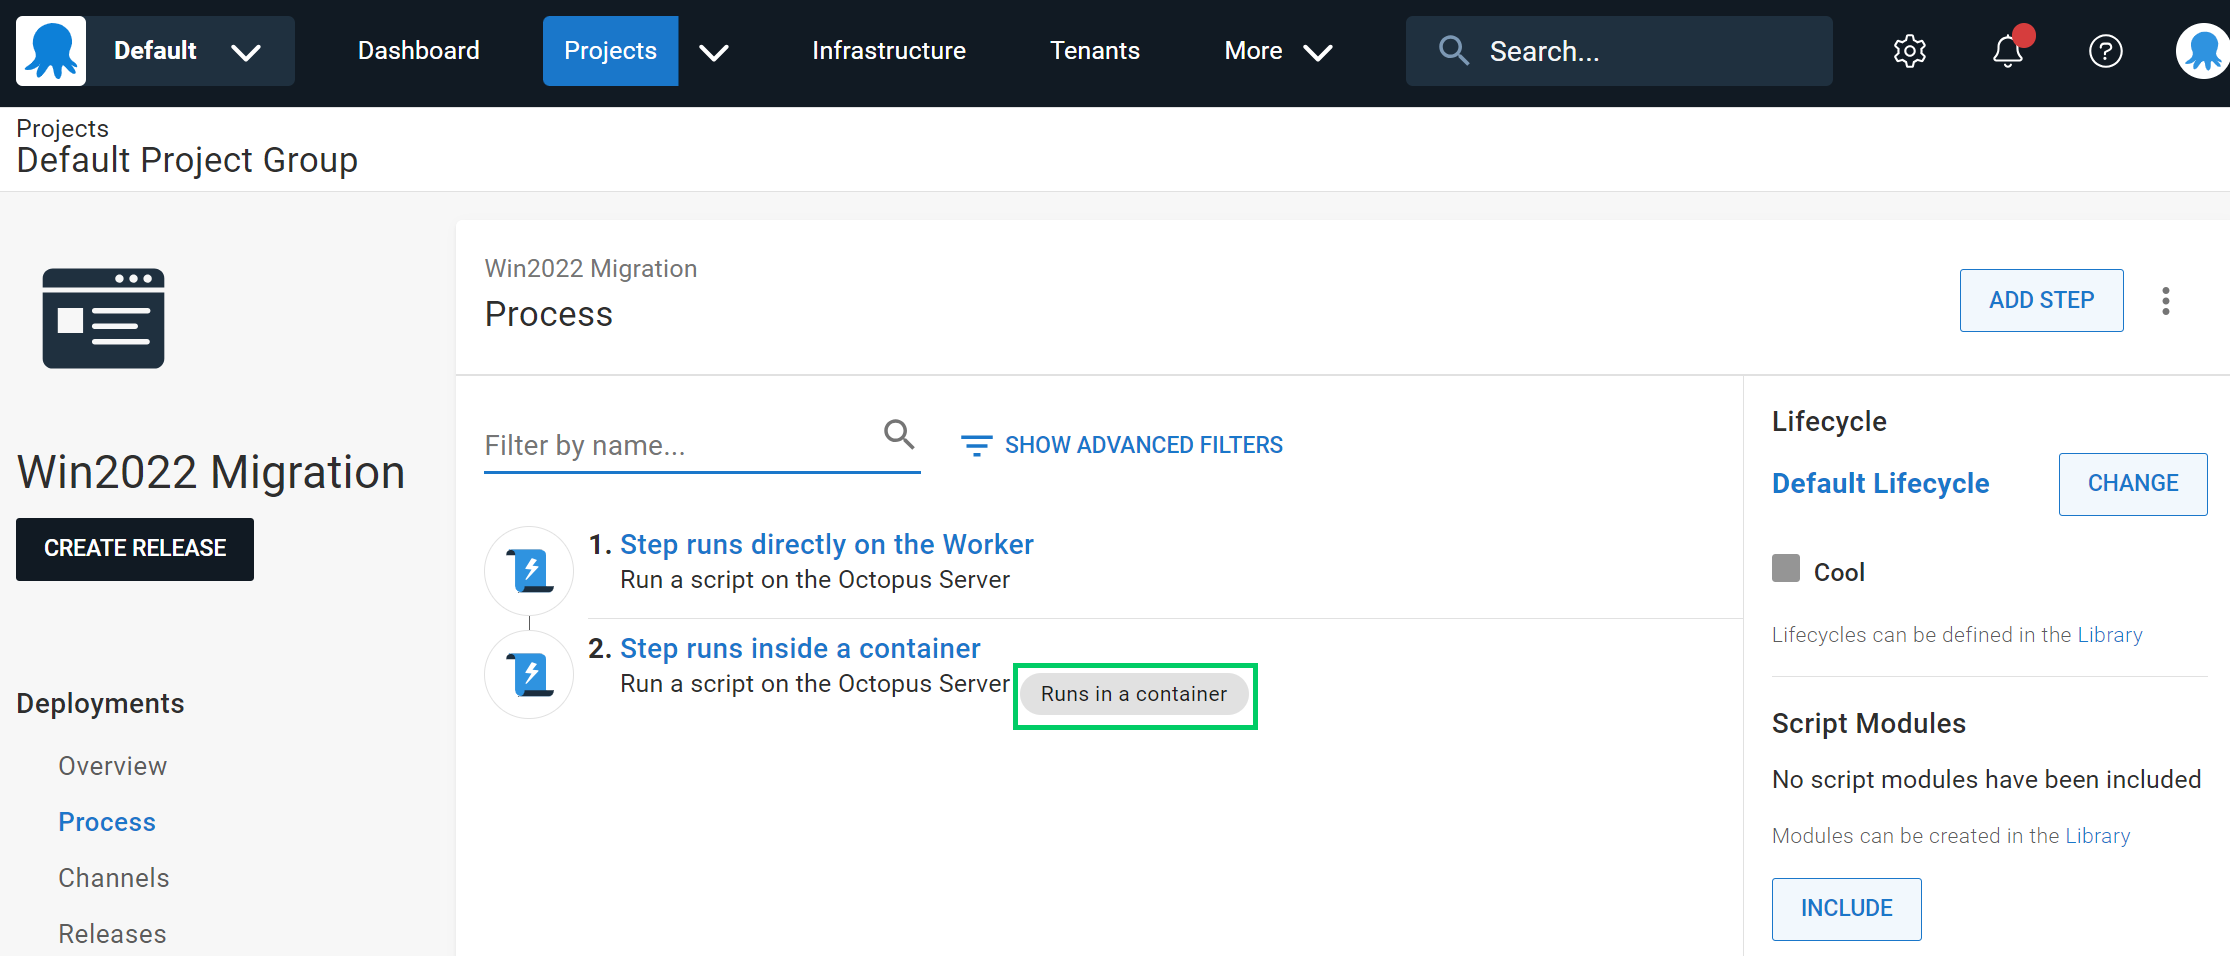
Task: Click the Win2022 Migration project logo
Action: pyautogui.click(x=103, y=319)
